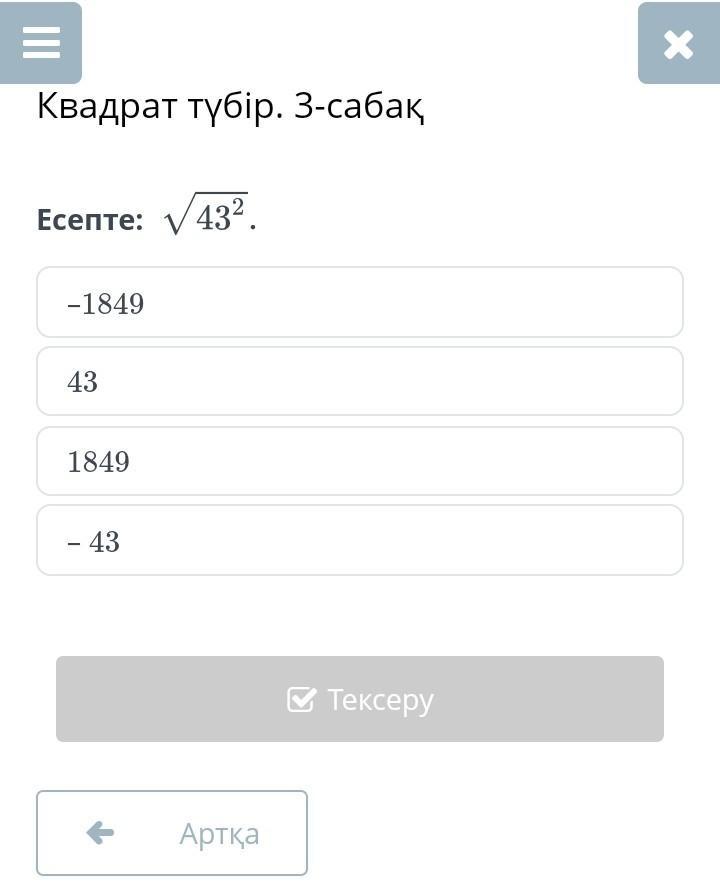The width and height of the screenshot is (720, 896).
Task: Choose the answer option 1849
Action: 359,461
